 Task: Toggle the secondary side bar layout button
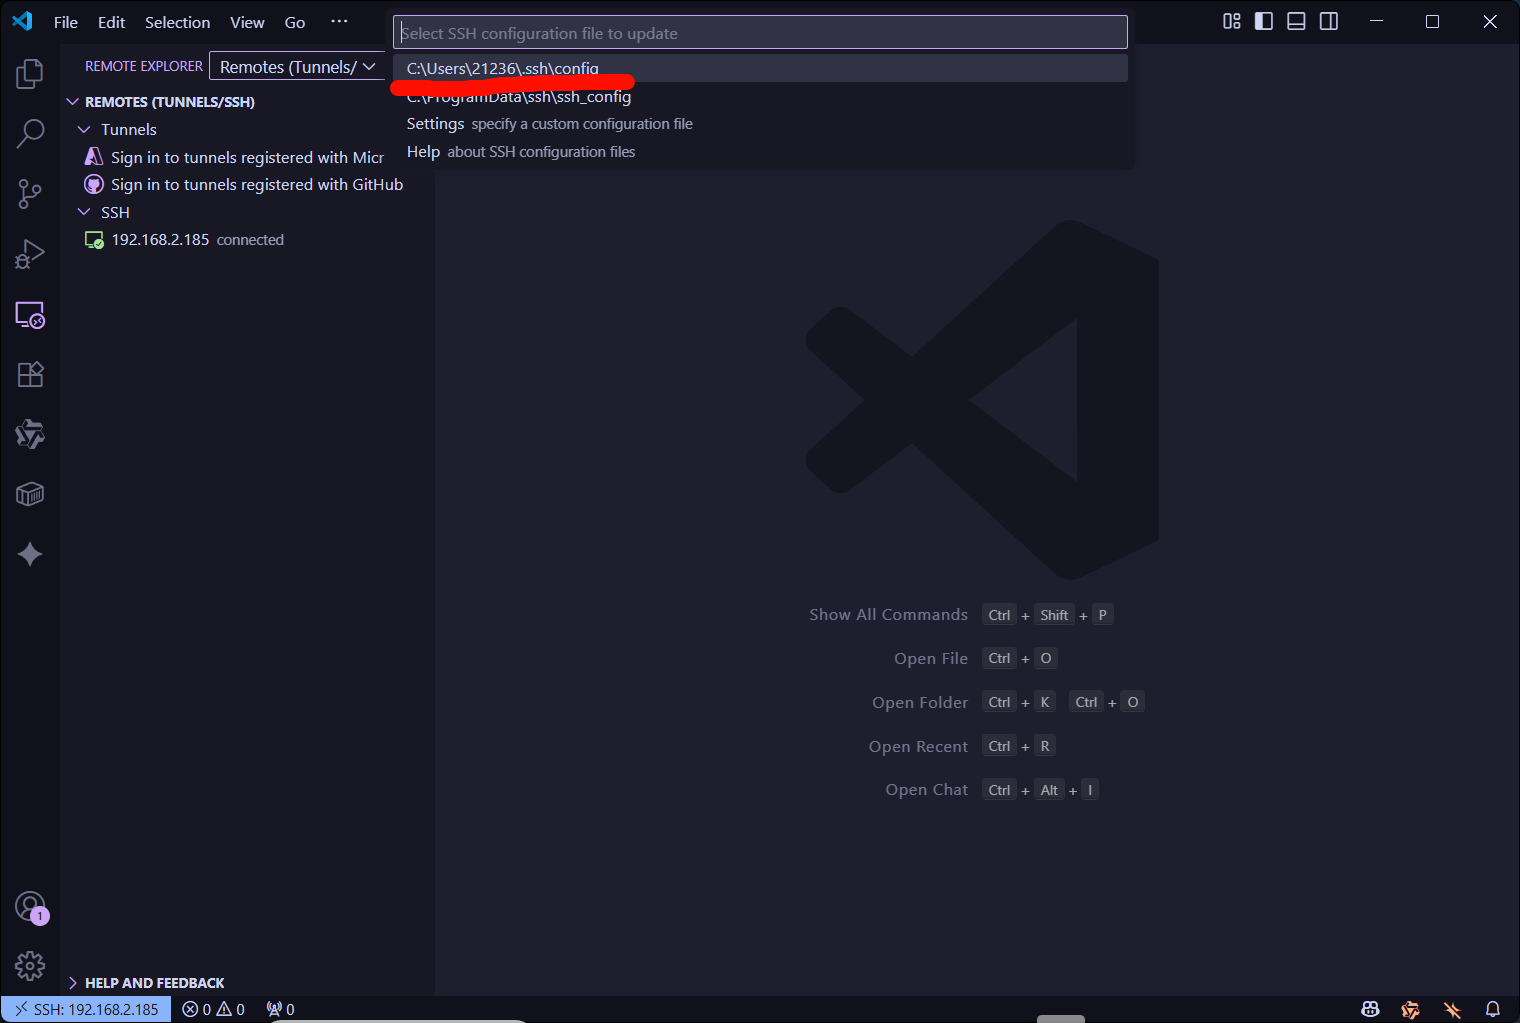1329,21
